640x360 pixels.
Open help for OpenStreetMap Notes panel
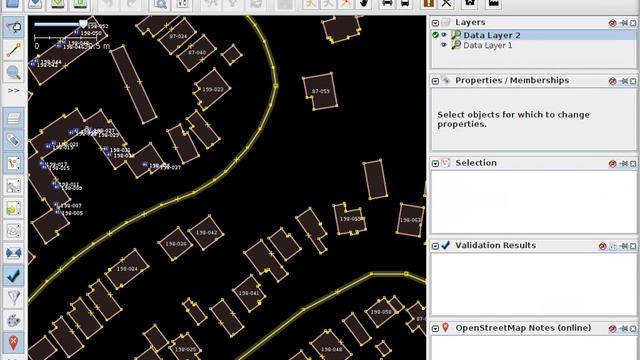[x=612, y=329]
